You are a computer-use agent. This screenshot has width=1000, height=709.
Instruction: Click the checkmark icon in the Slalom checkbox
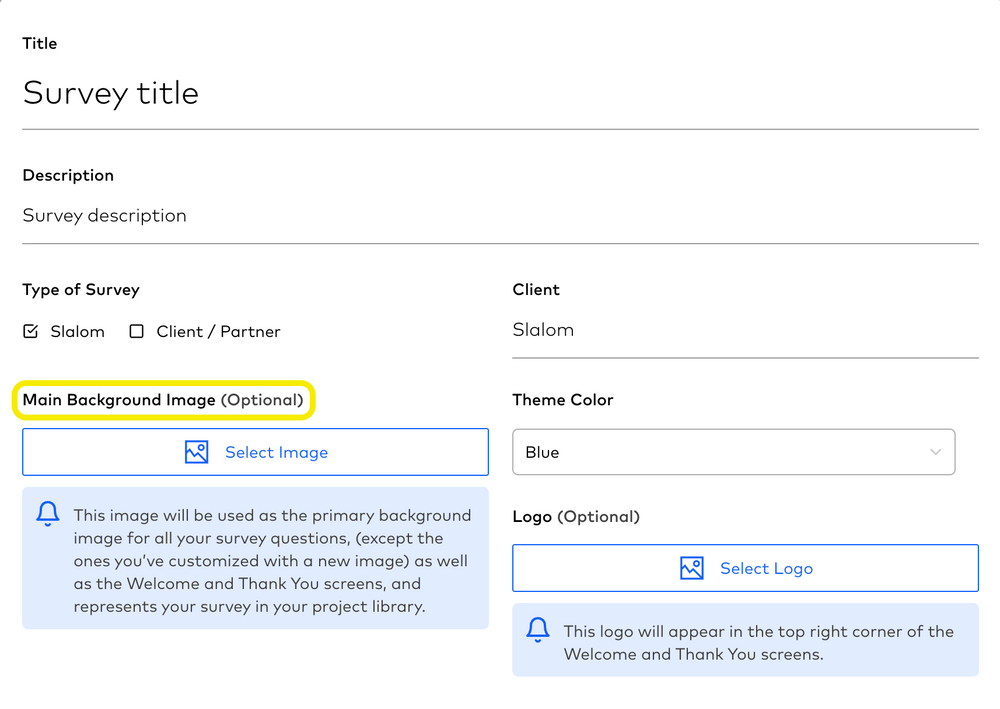pyautogui.click(x=30, y=330)
